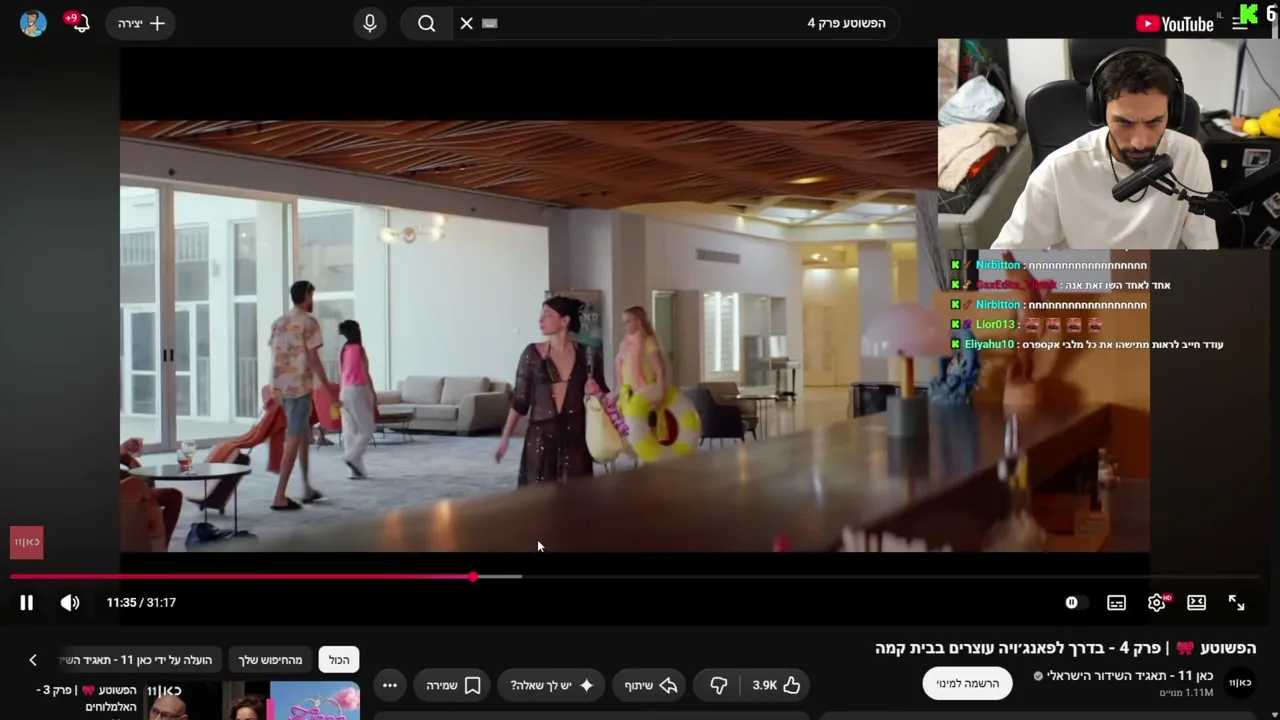
Task: Select the מהחיפוש שלך filter chip
Action: pos(270,660)
